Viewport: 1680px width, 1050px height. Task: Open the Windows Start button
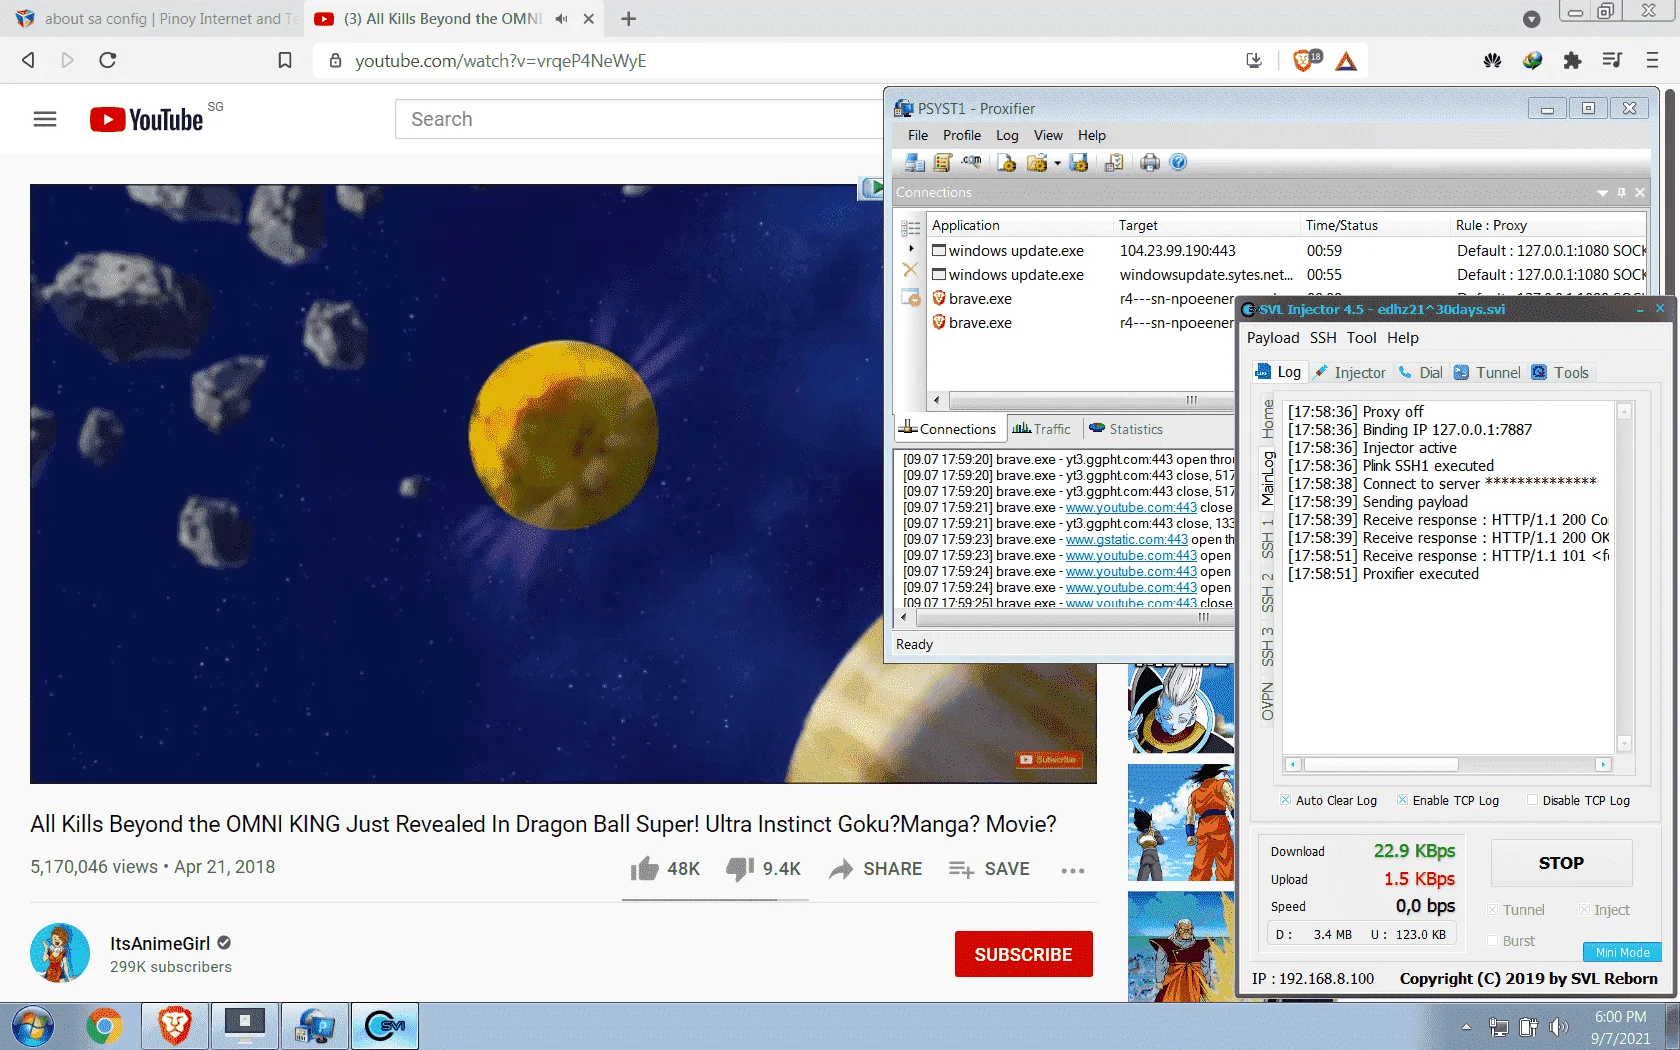32,1026
